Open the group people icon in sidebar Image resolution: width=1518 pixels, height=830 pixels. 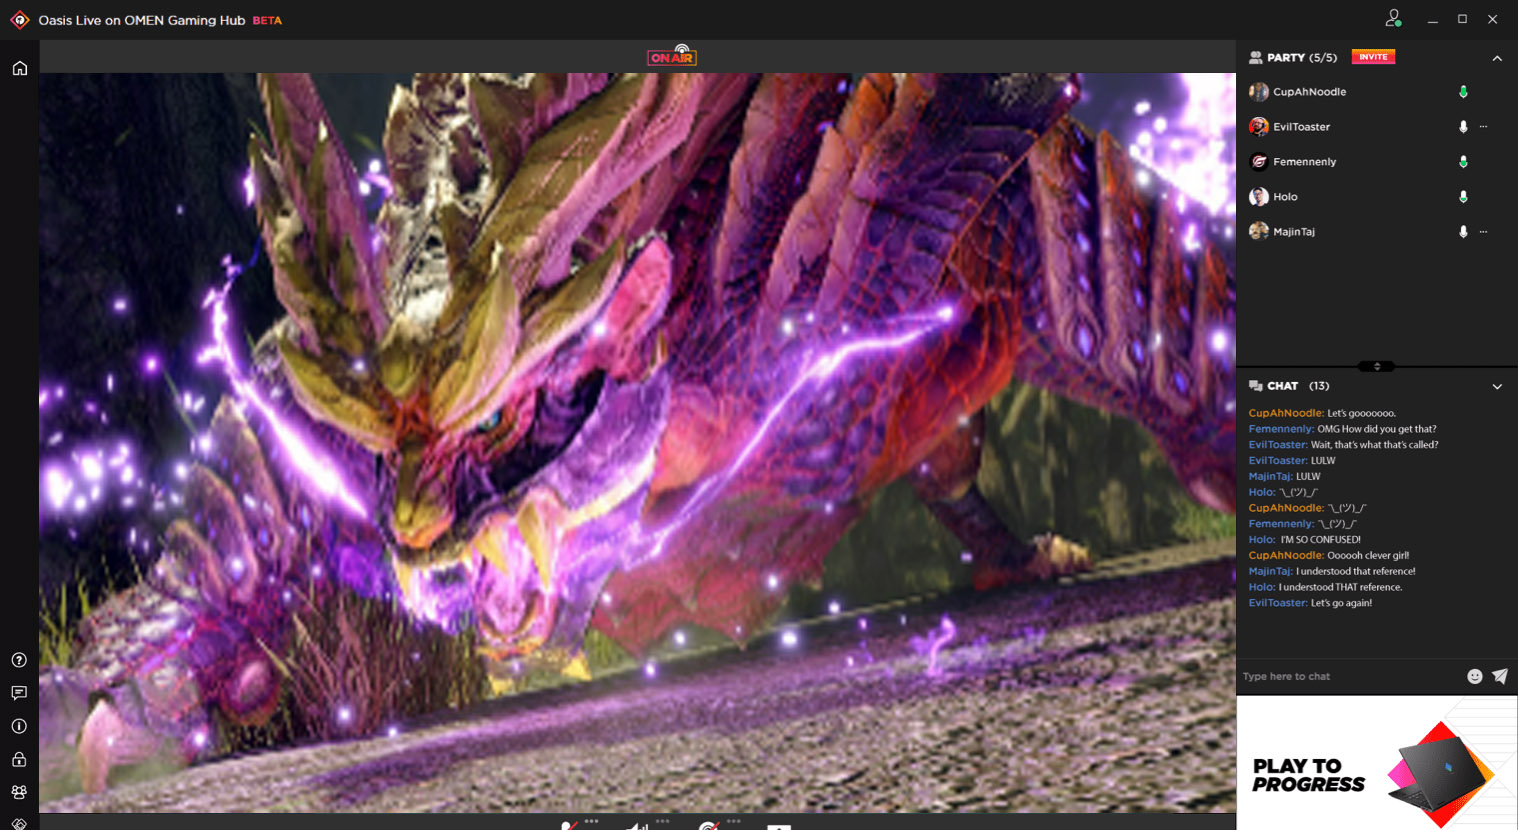tap(19, 792)
